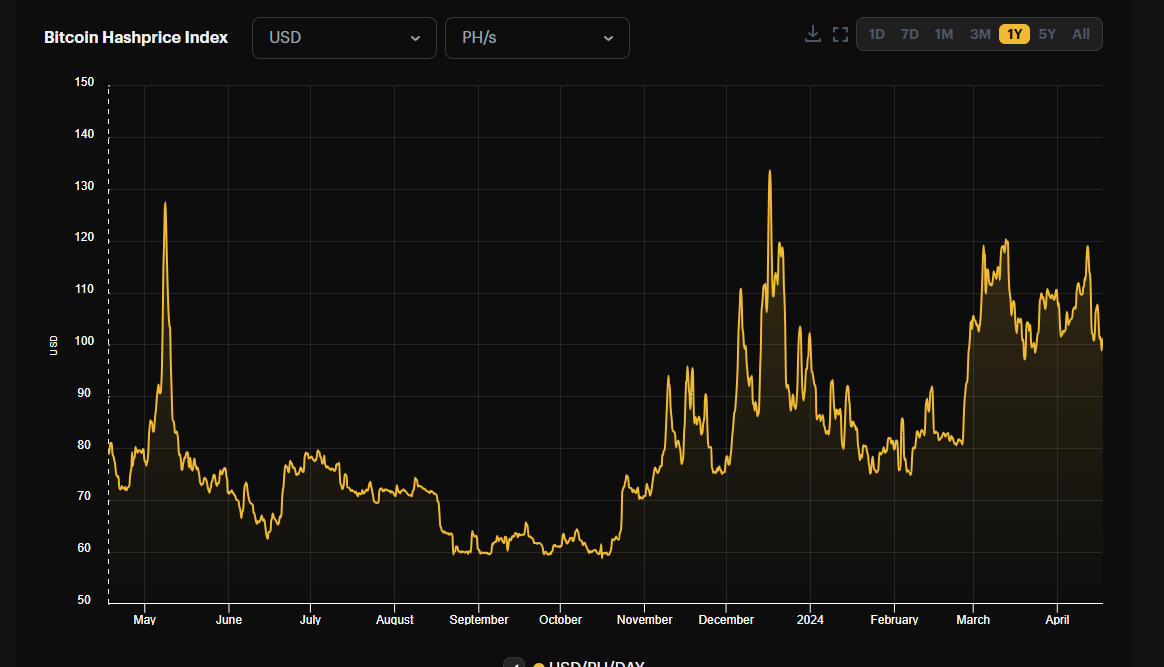Viewport: 1164px width, 667px height.
Task: Click the 130 y-axis label
Action: (85, 186)
